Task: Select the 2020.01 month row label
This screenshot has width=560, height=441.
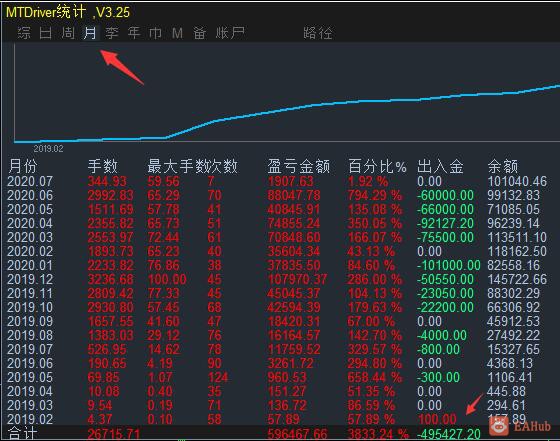Action: pos(30,265)
